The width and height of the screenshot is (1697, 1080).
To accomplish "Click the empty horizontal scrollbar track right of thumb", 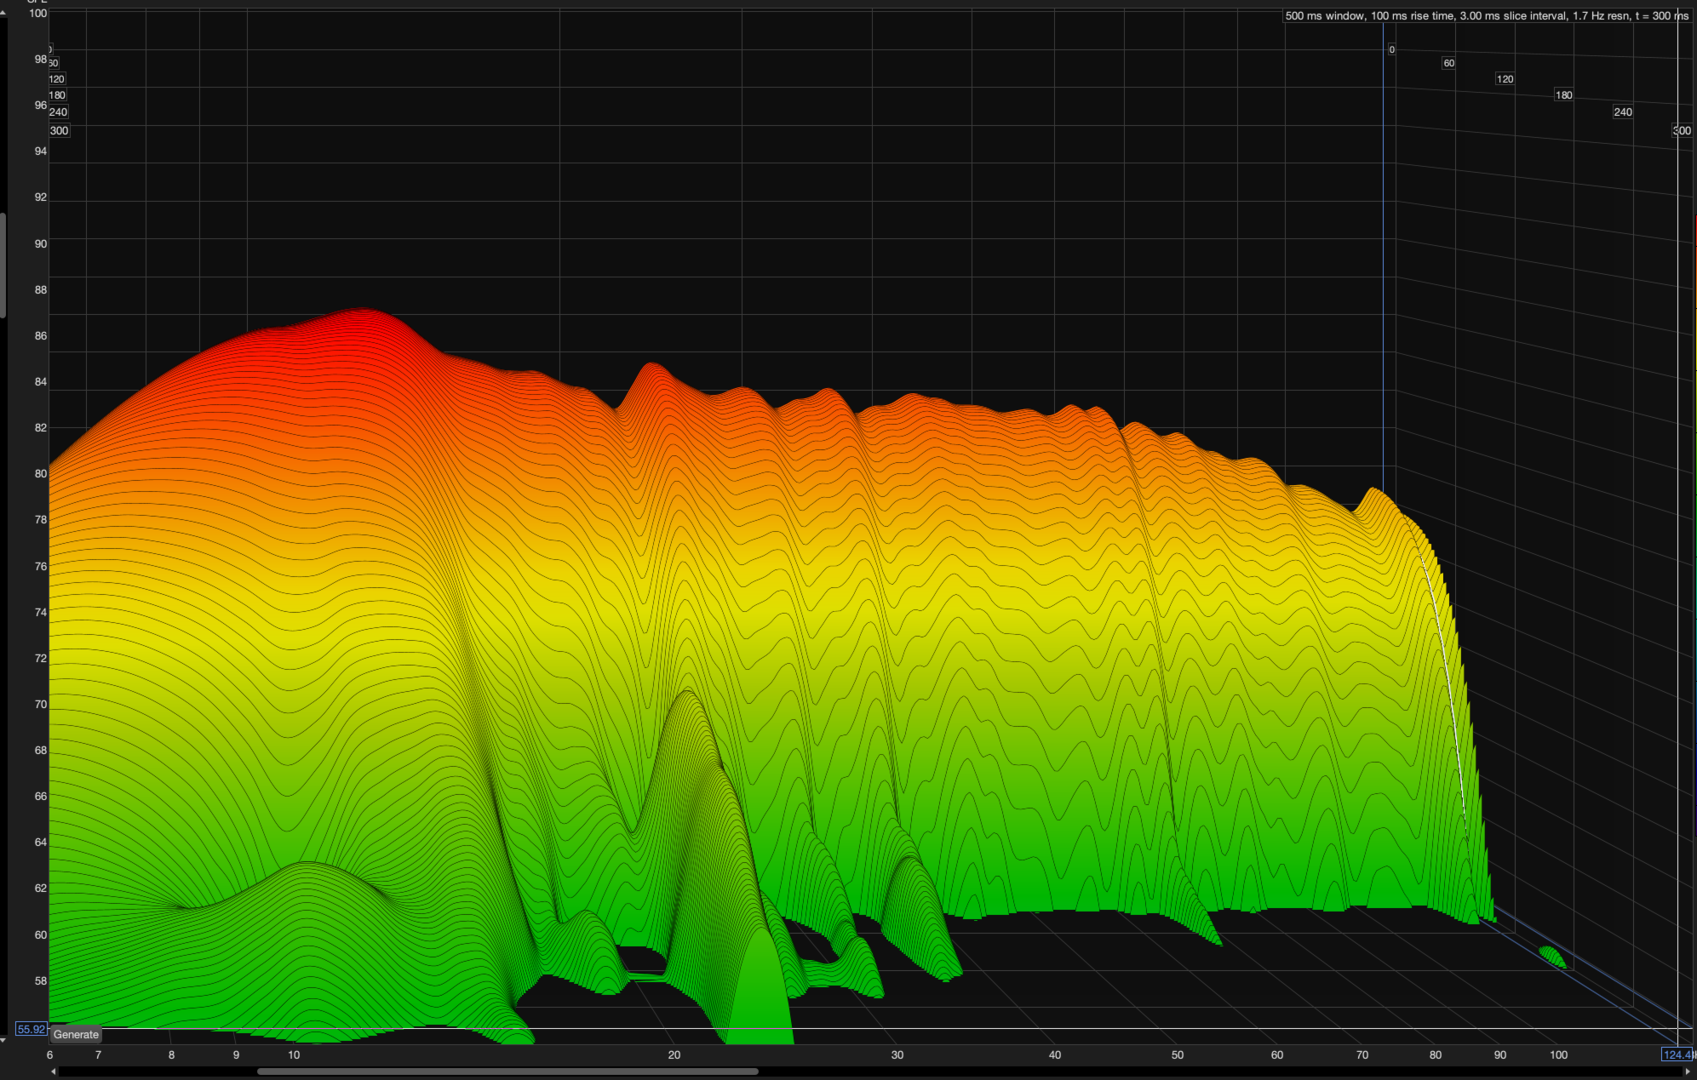I will (x=1200, y=1072).
